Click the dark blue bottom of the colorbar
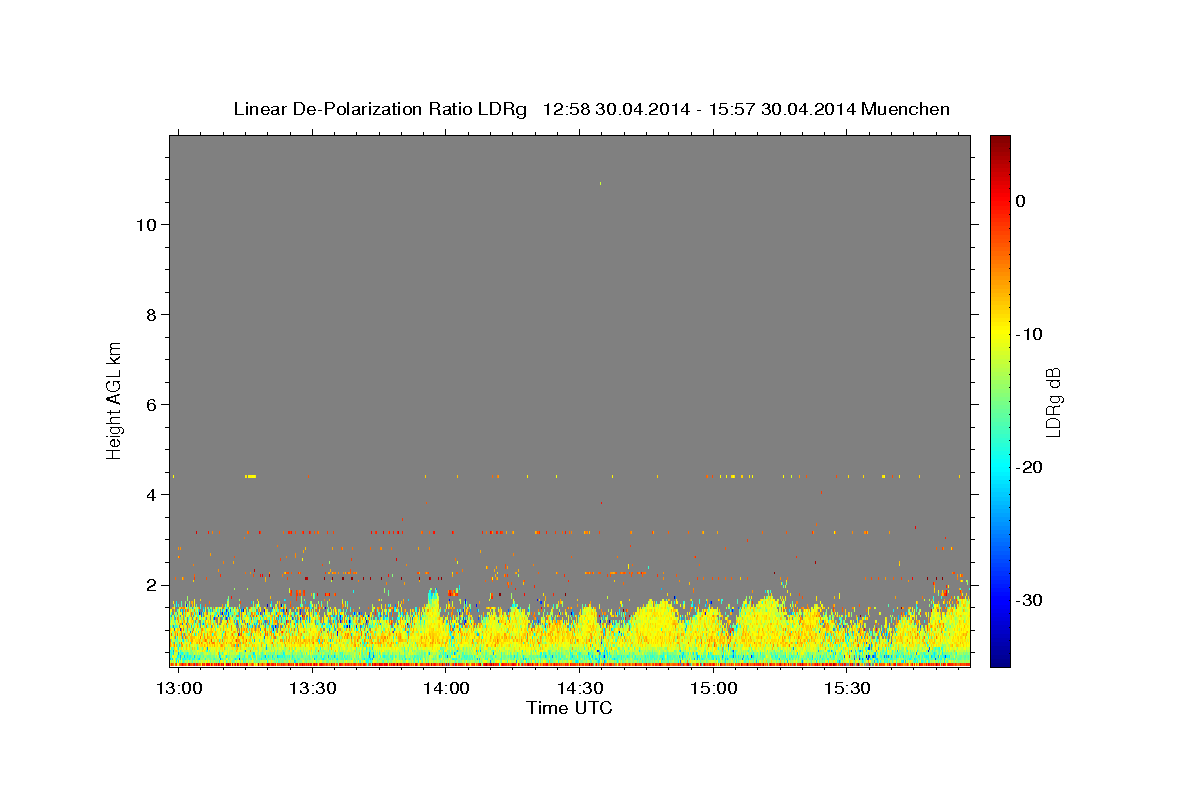This screenshot has height=800, width=1200. 1000,660
